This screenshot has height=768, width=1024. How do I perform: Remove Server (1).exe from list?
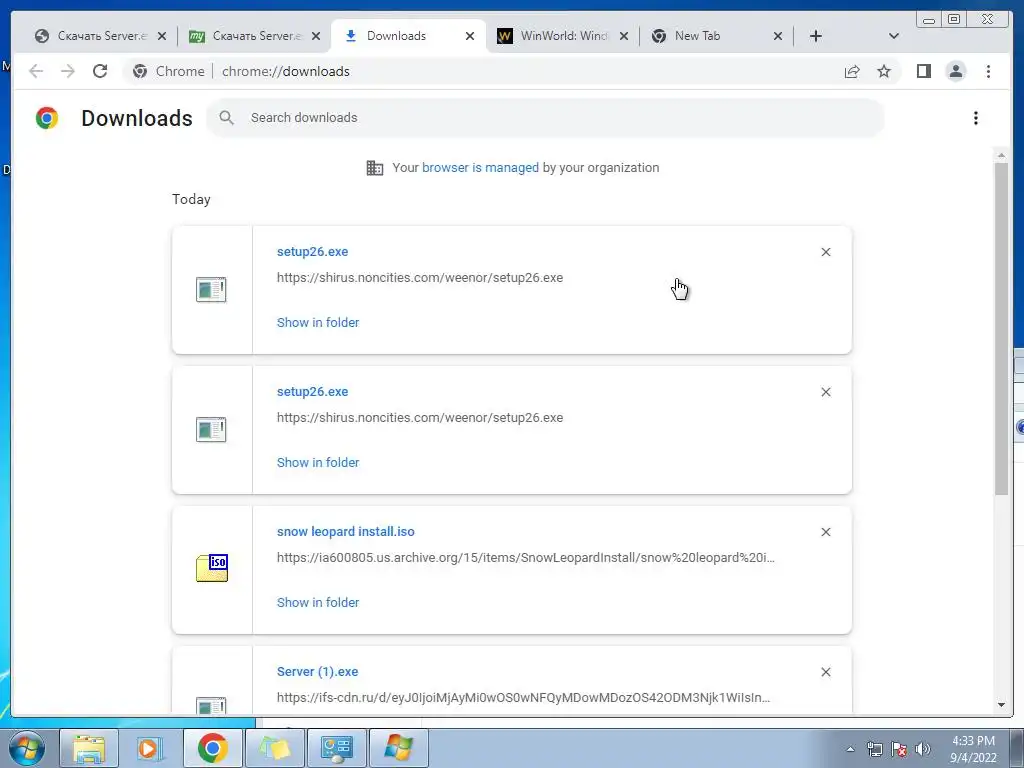click(x=825, y=672)
